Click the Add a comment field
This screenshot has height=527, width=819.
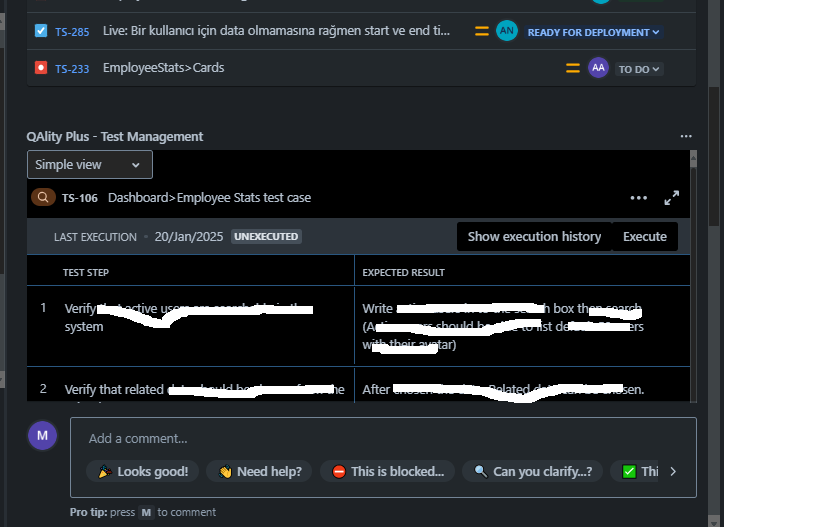[383, 438]
